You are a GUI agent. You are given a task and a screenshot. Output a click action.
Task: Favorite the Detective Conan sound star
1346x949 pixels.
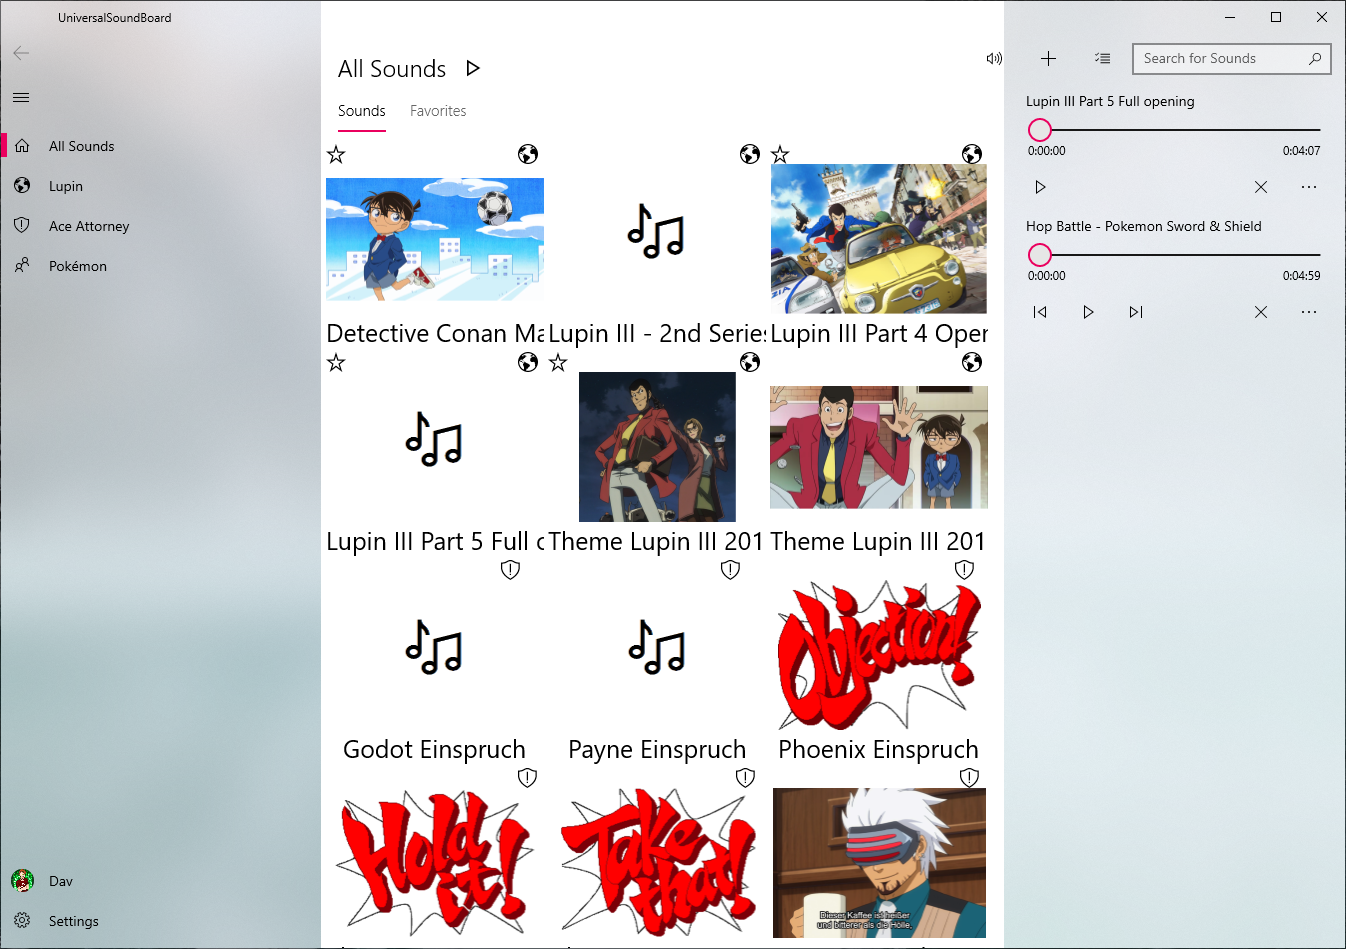(336, 154)
